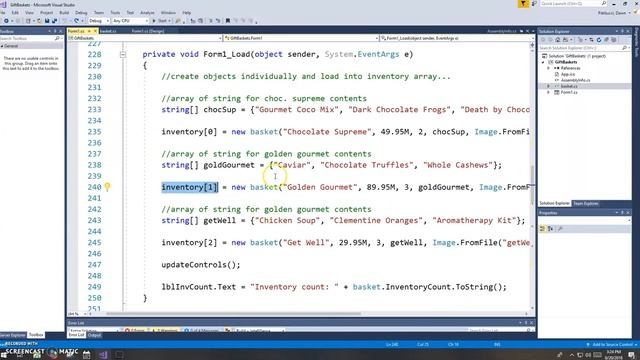Select the Solution 'GiftBaskets' root node
640x360 pixels.
577,56
